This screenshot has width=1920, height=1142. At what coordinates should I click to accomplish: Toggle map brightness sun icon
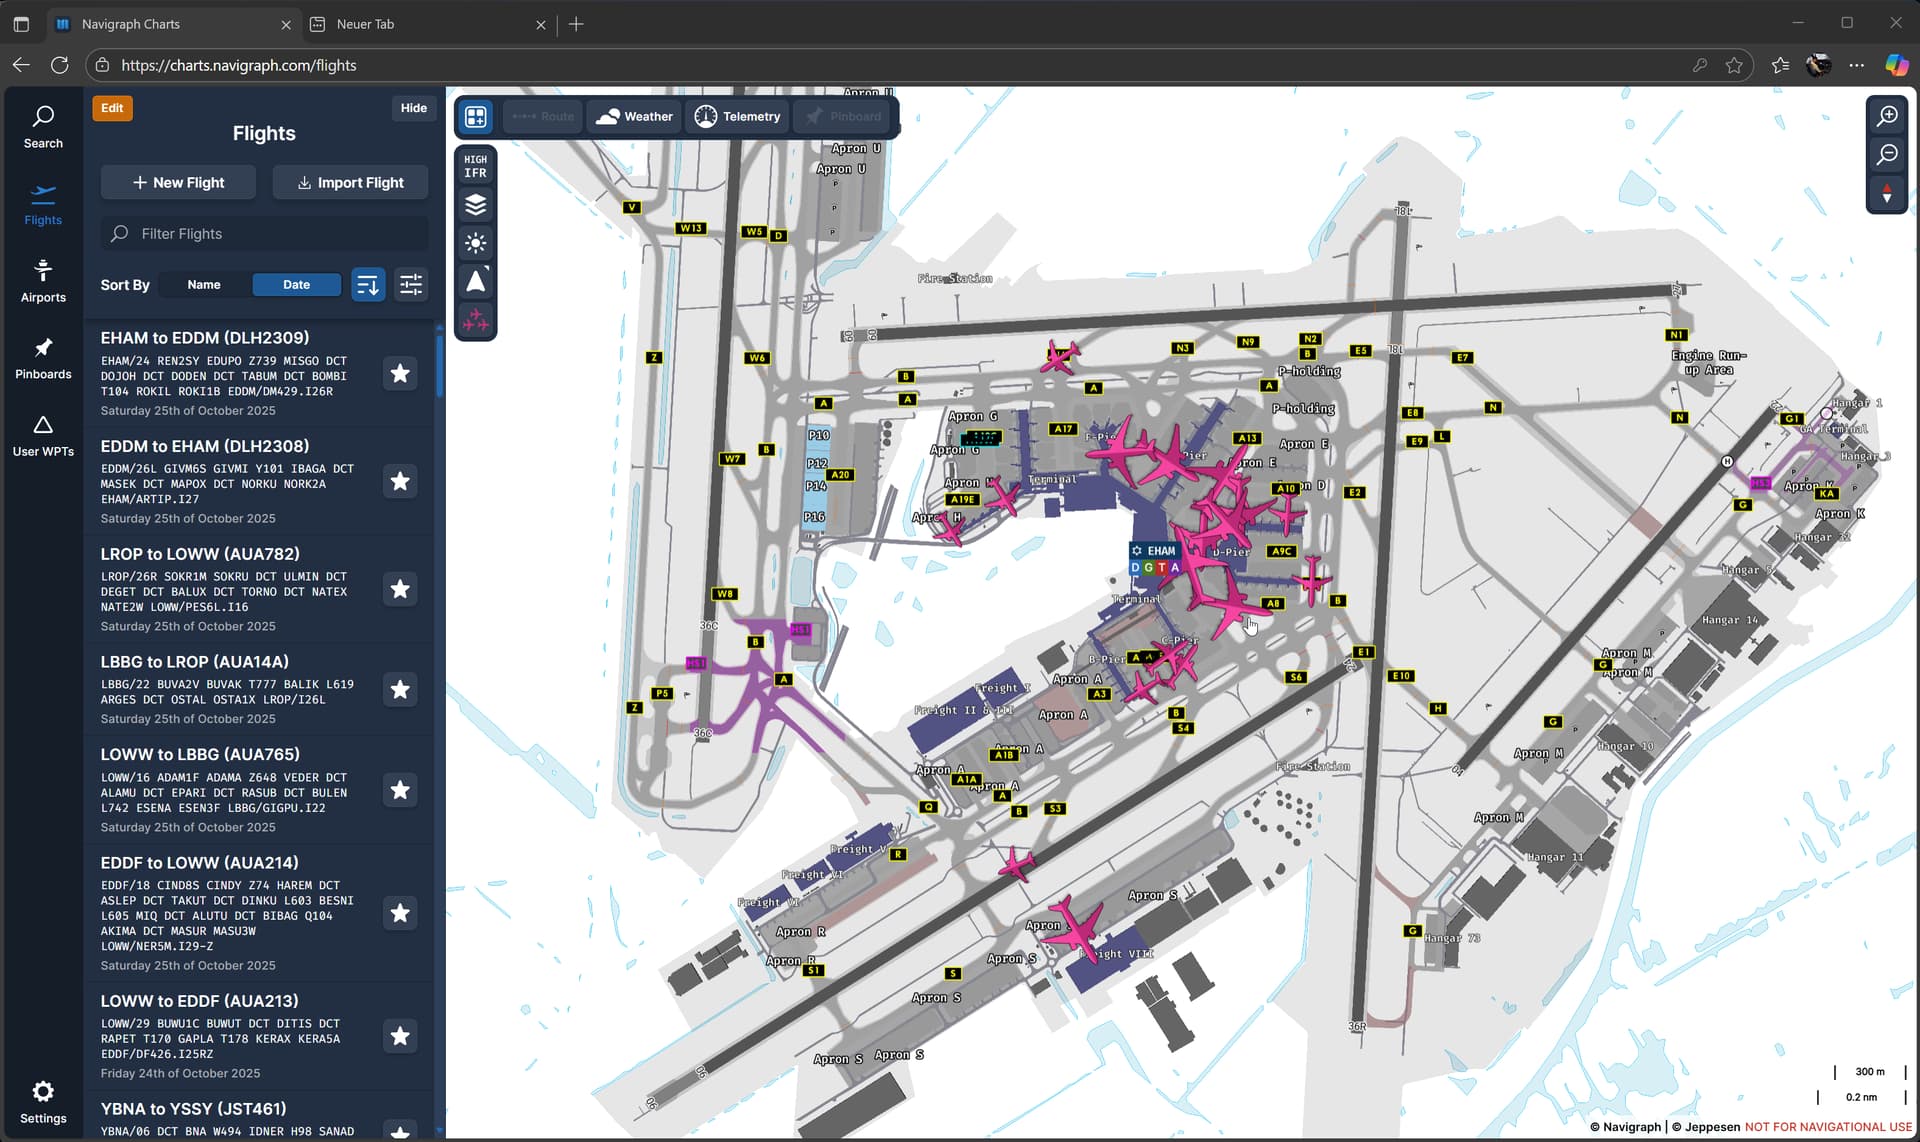(476, 243)
